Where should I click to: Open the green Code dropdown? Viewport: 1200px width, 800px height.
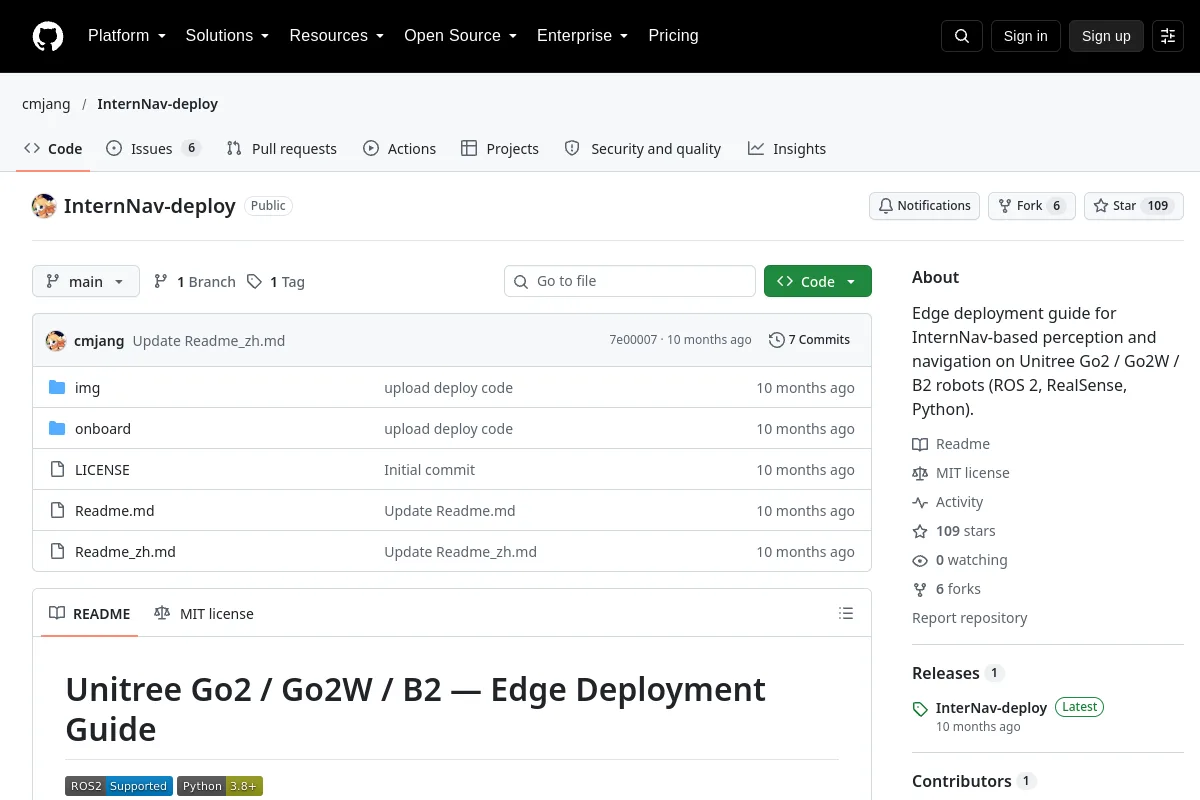818,281
